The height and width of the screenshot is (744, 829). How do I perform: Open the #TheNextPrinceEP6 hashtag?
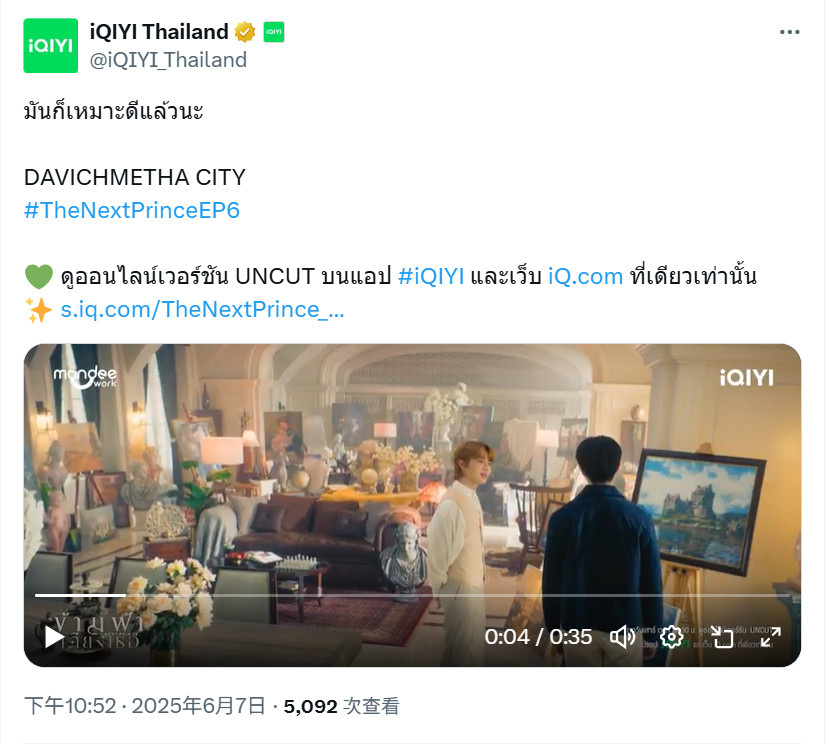pos(132,210)
